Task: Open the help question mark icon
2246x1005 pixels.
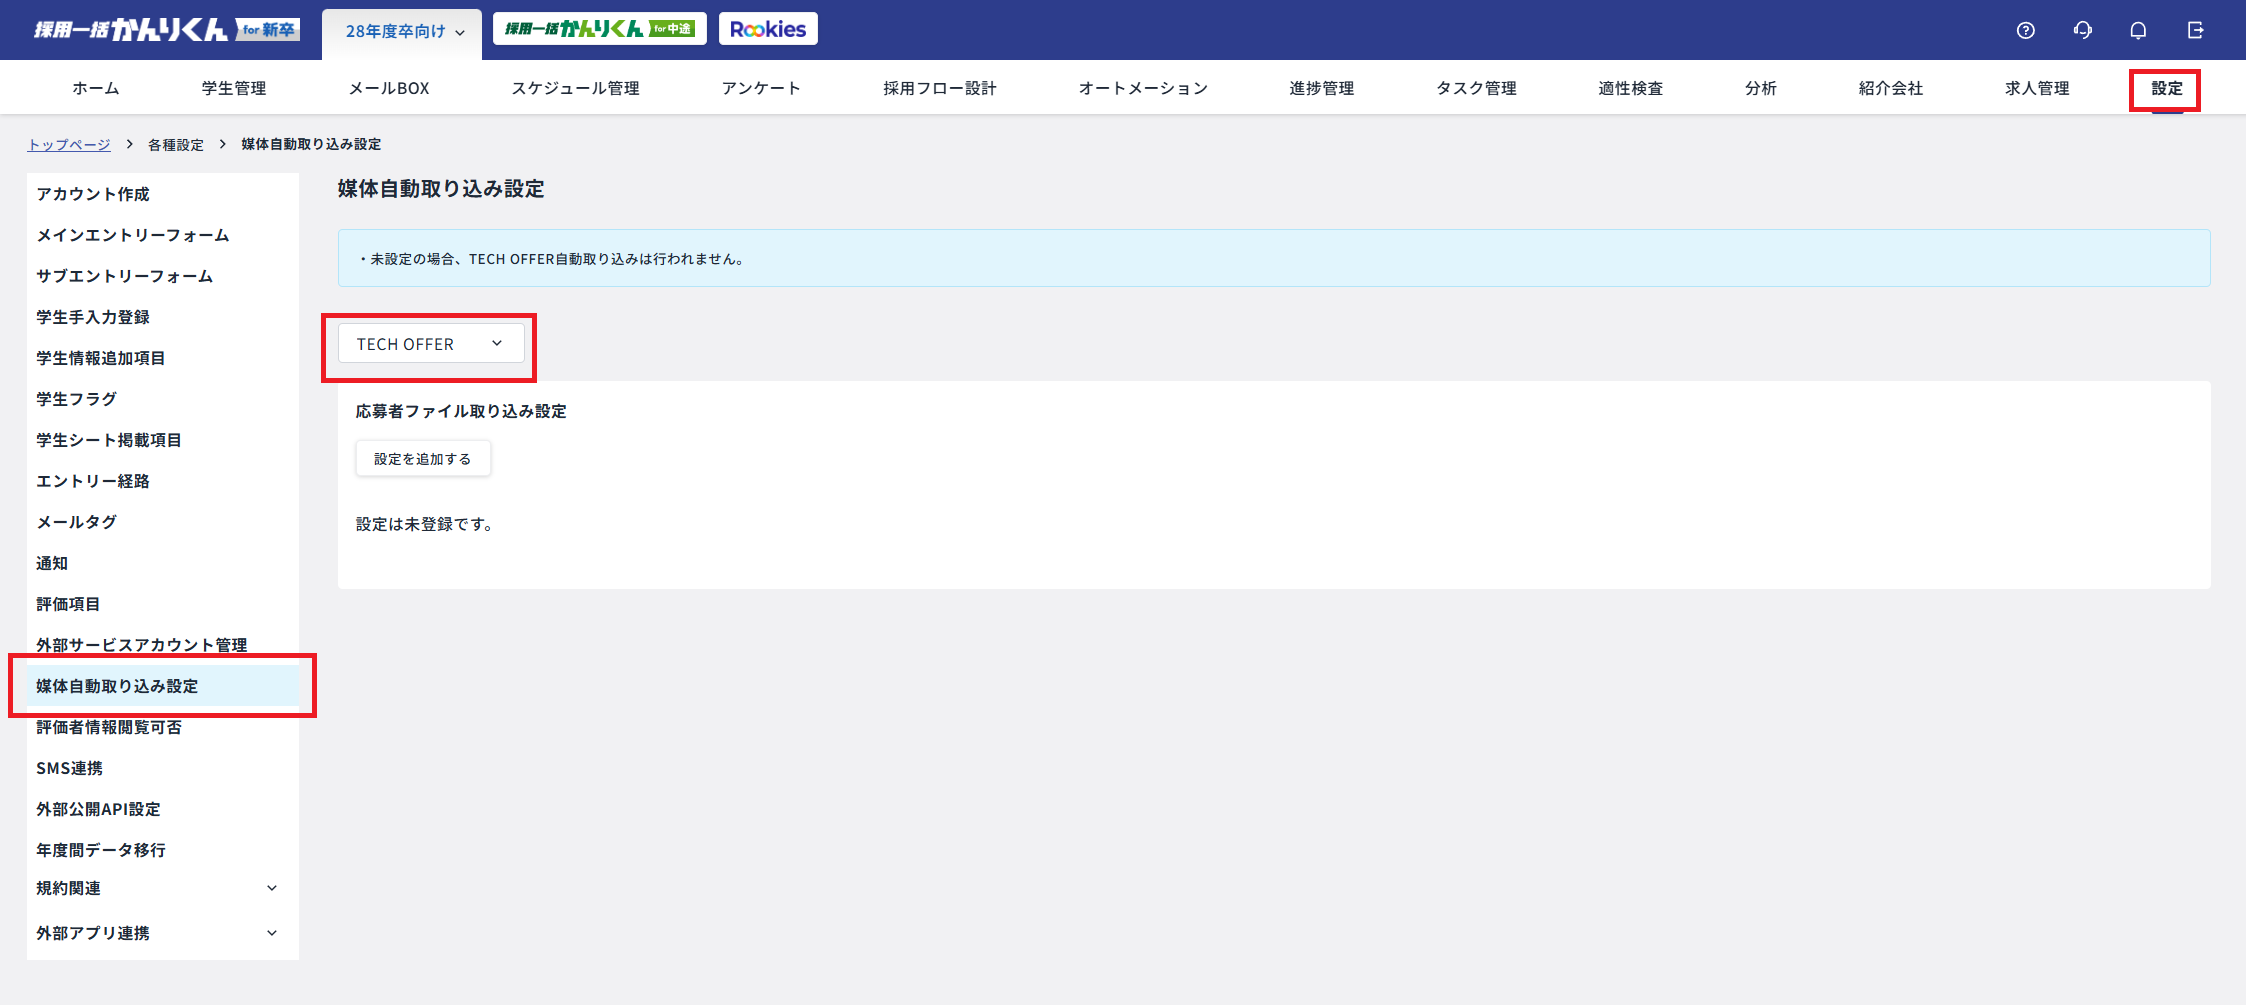Action: point(2026,30)
